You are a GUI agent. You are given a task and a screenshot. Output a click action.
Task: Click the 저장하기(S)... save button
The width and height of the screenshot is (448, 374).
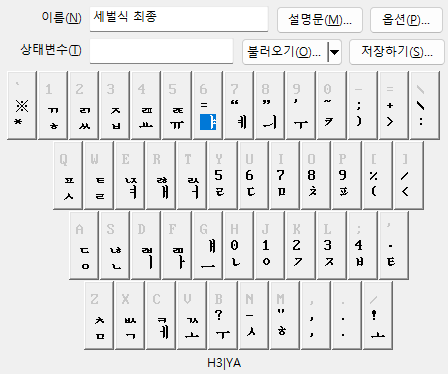[397, 52]
